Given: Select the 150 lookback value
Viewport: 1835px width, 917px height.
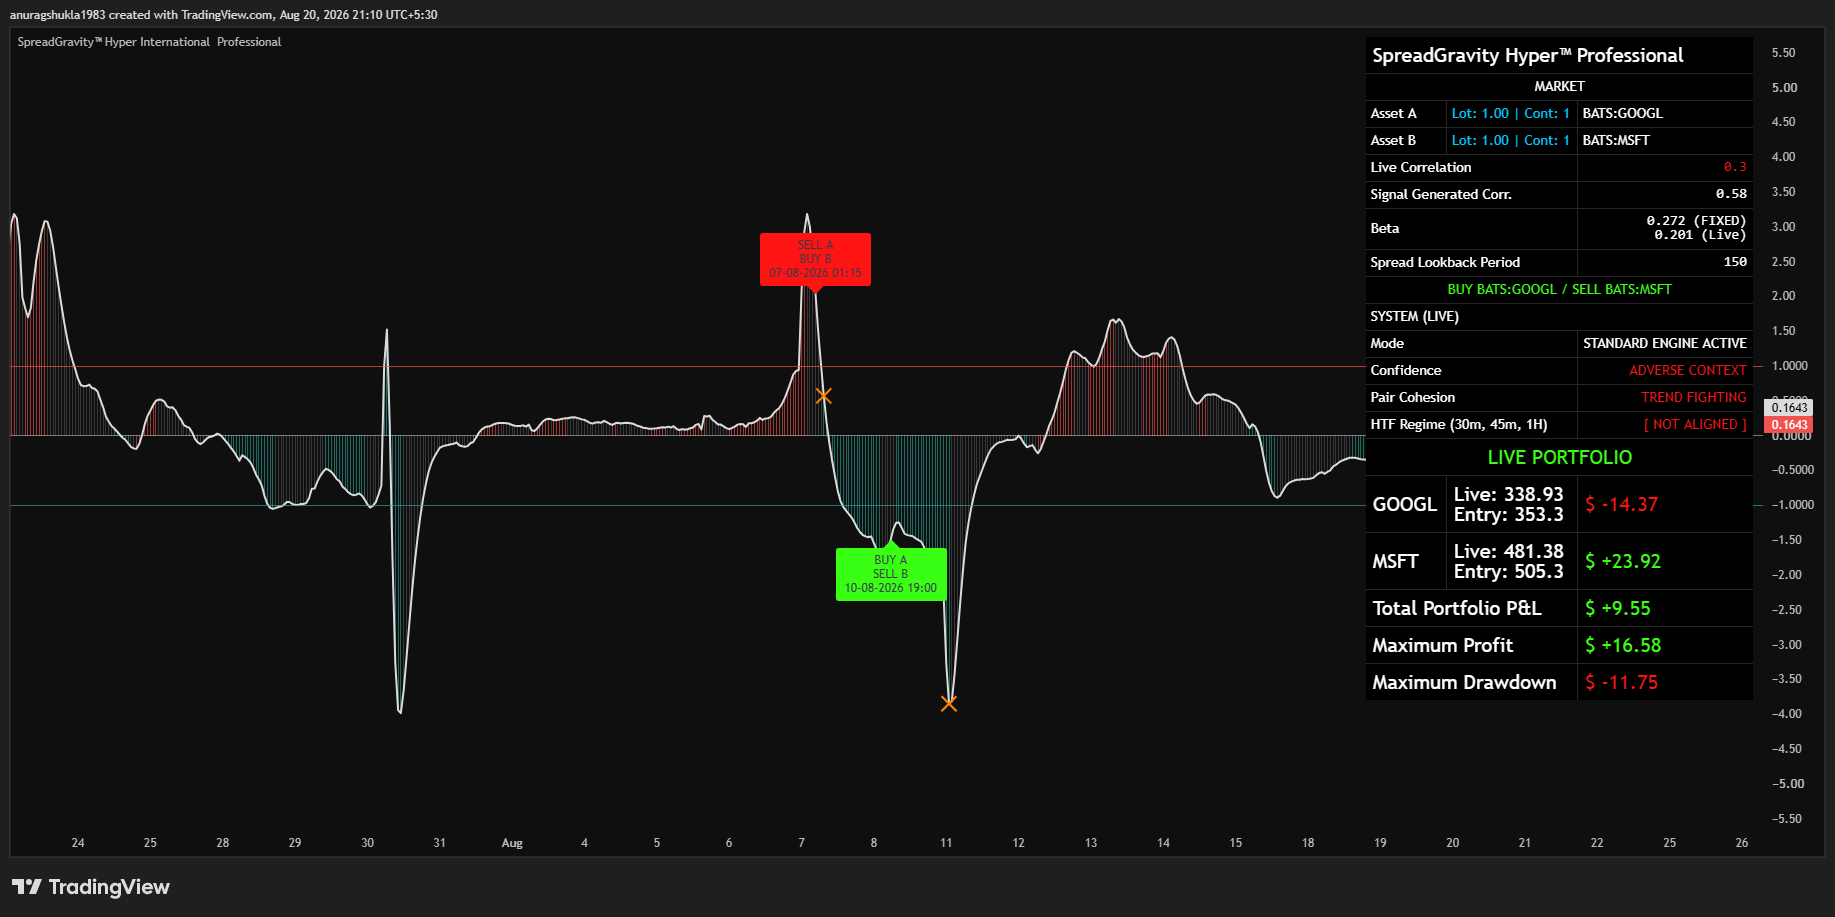Looking at the screenshot, I should point(1735,263).
